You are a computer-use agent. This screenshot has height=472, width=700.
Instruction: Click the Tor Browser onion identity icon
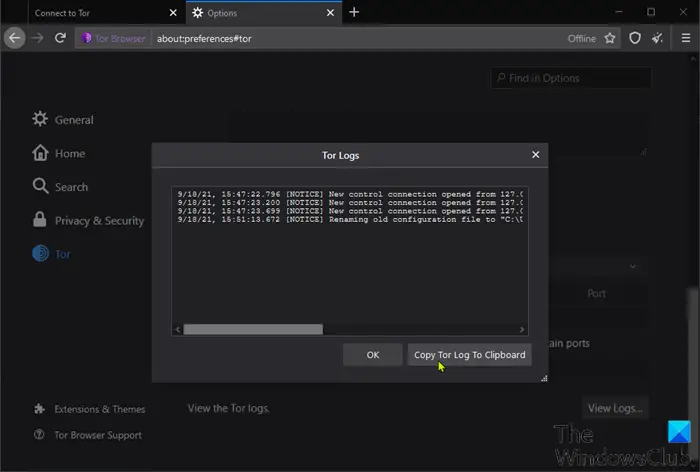pyautogui.click(x=86, y=38)
